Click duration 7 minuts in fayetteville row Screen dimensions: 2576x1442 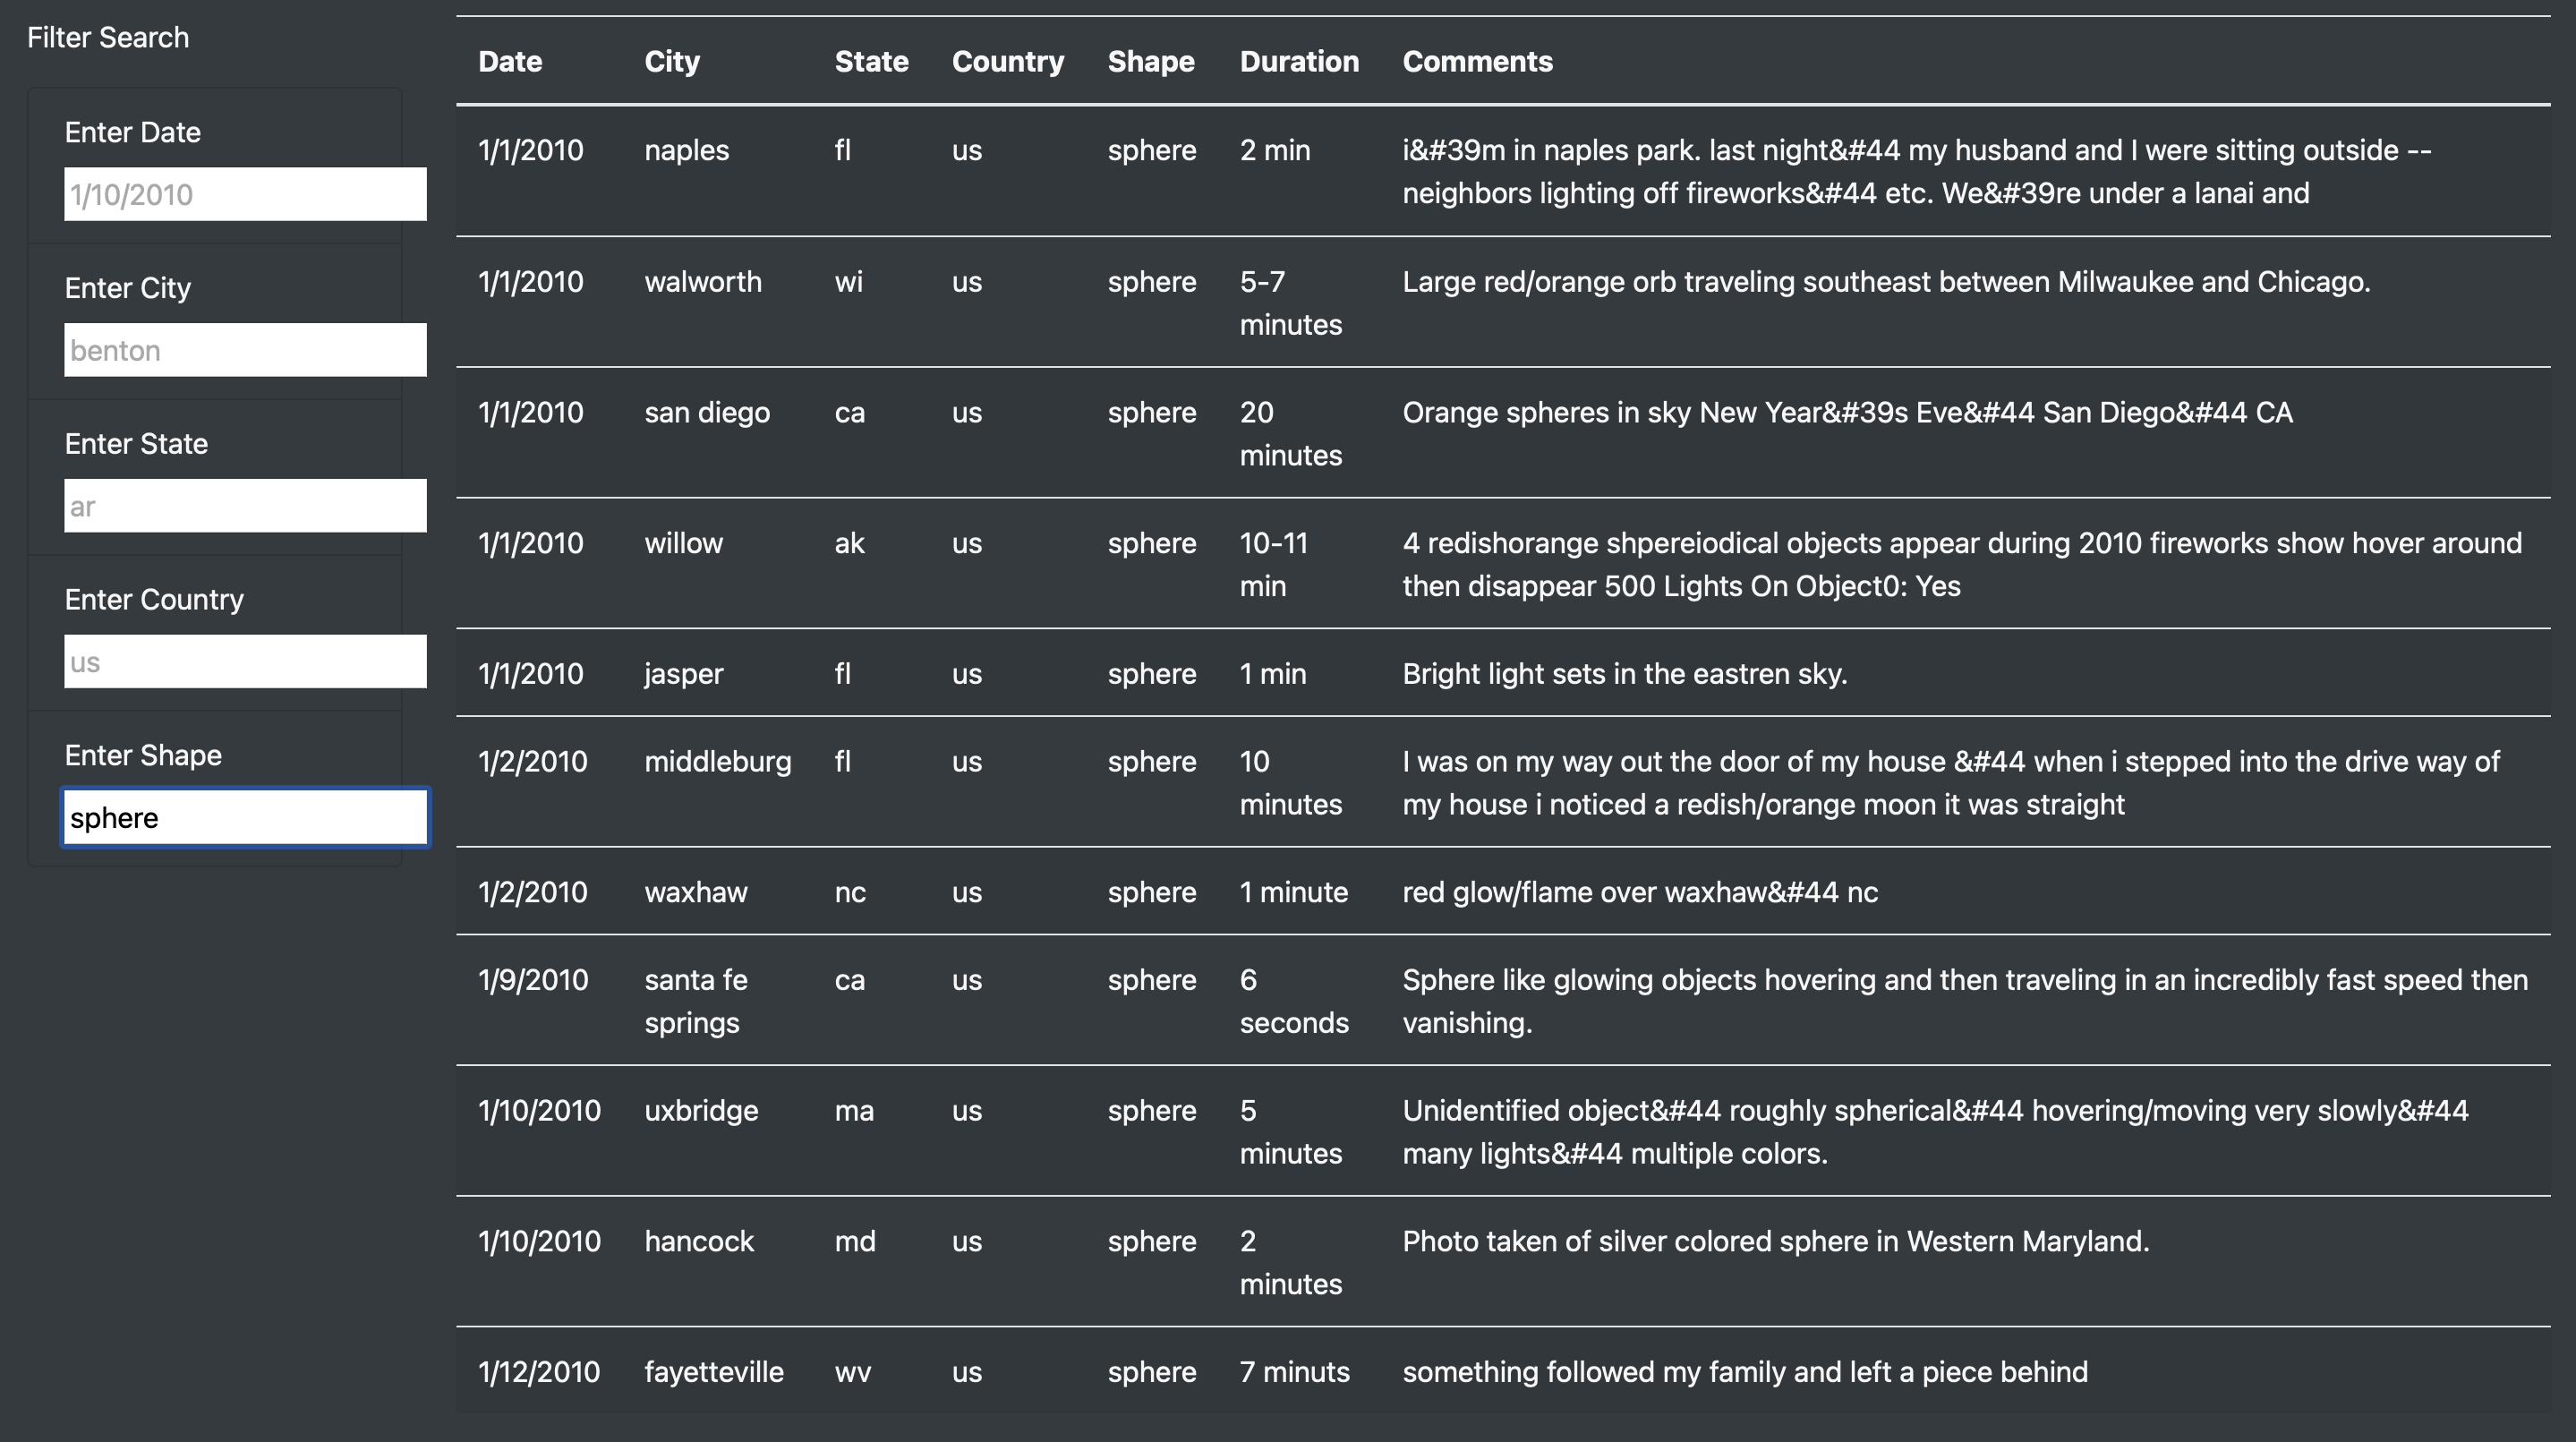click(1295, 1373)
